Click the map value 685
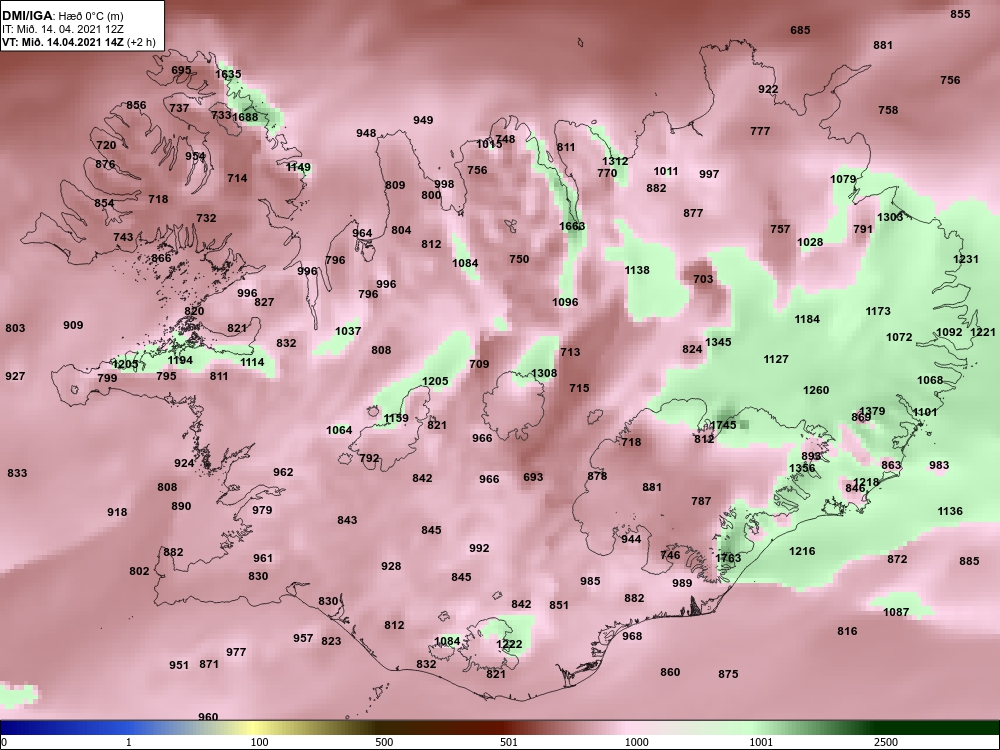 [800, 30]
